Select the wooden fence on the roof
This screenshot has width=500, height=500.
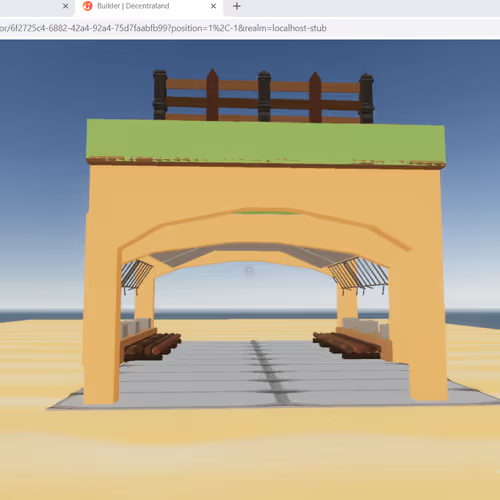(263, 97)
